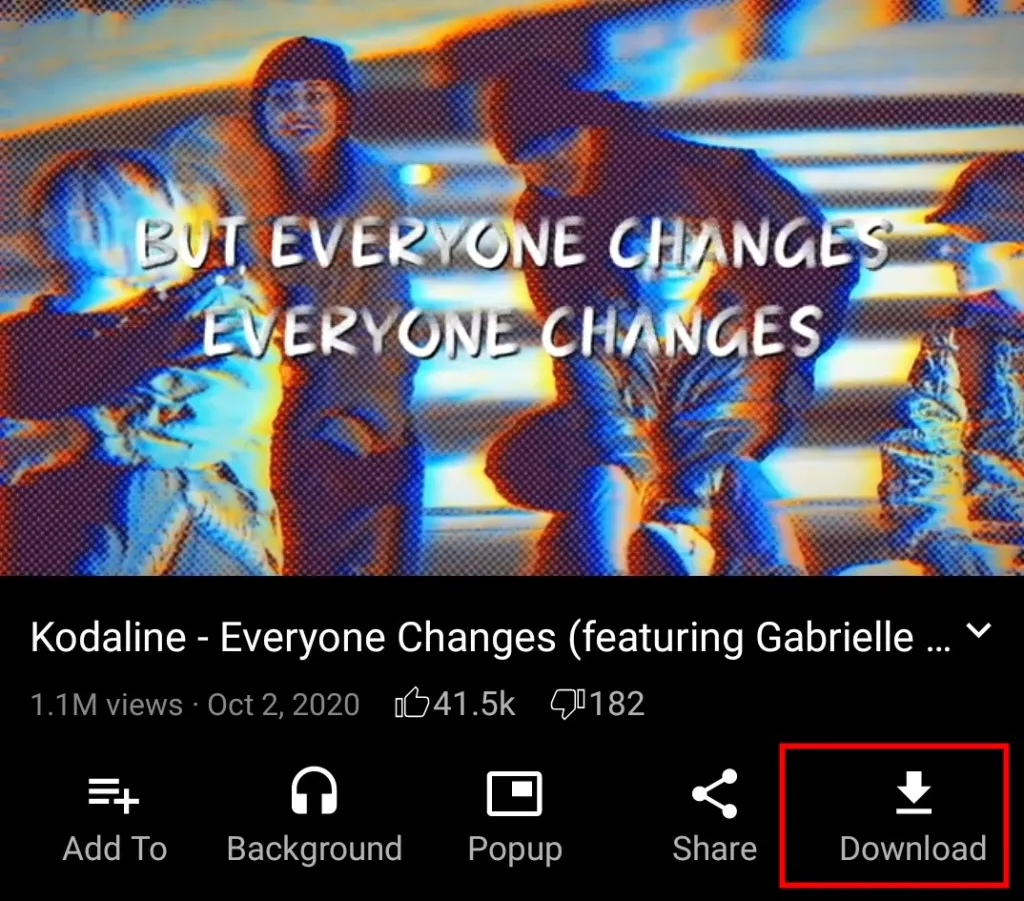The width and height of the screenshot is (1024, 901).
Task: Open the Popup player icon
Action: pos(515,793)
